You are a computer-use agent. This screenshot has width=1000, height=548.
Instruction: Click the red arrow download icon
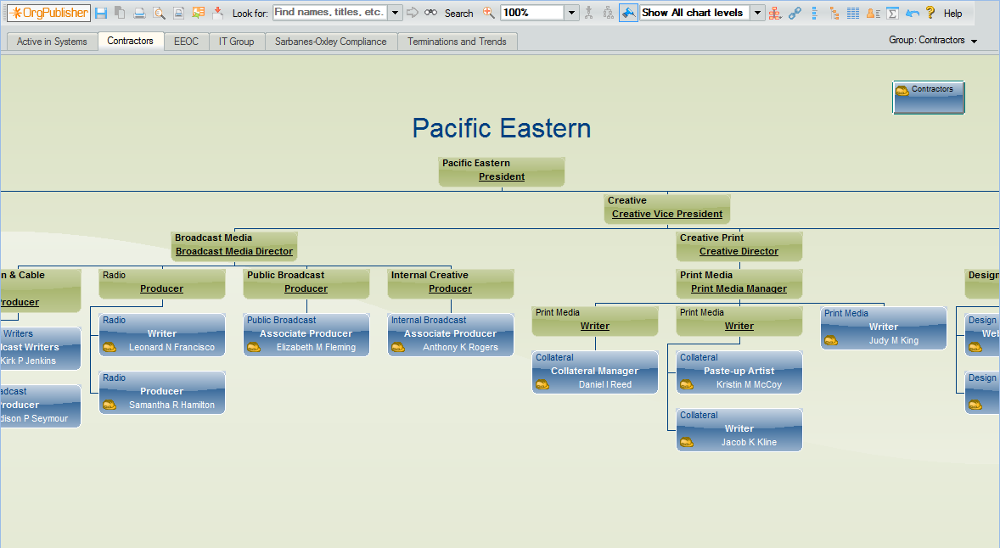217,13
